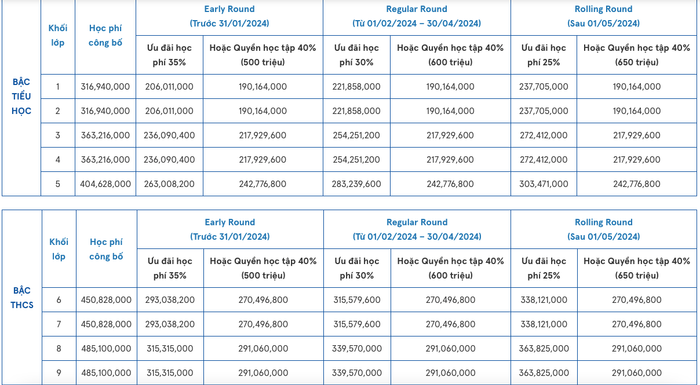The width and height of the screenshot is (700, 385).
Task: Select the BẬC TIỂU HỌC label cell
Action: 21,96
